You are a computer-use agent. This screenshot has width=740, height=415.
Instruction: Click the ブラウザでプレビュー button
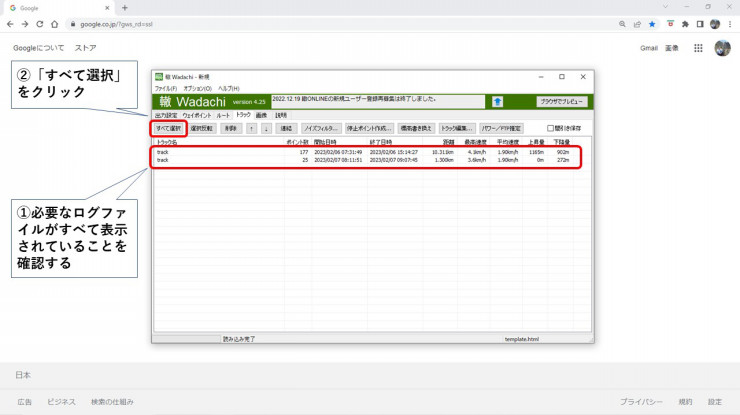tap(562, 102)
